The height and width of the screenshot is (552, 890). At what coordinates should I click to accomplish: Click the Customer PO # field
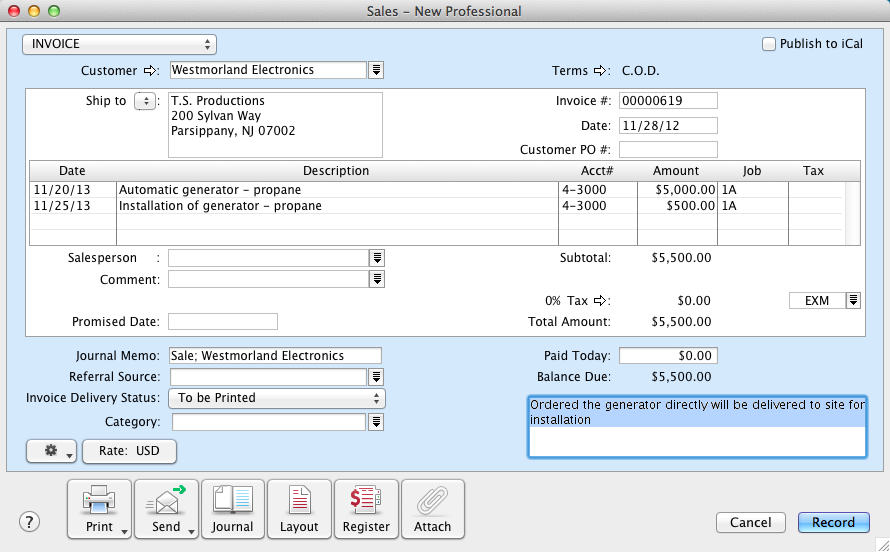point(668,150)
